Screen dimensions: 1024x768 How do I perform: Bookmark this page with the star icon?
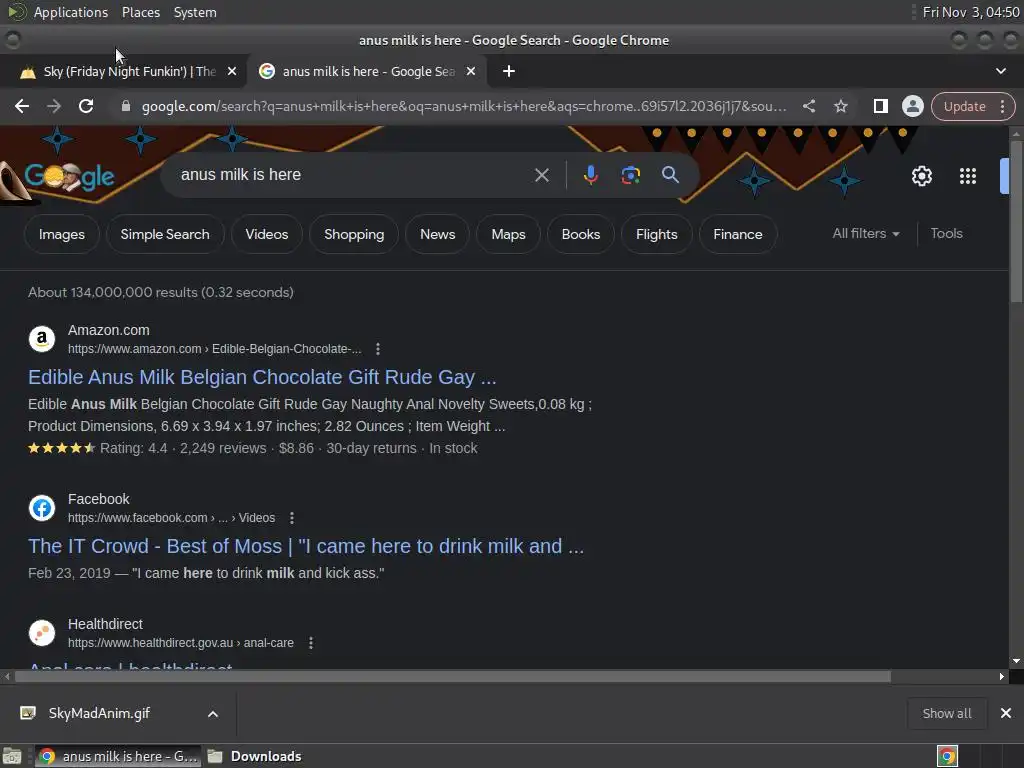point(840,106)
